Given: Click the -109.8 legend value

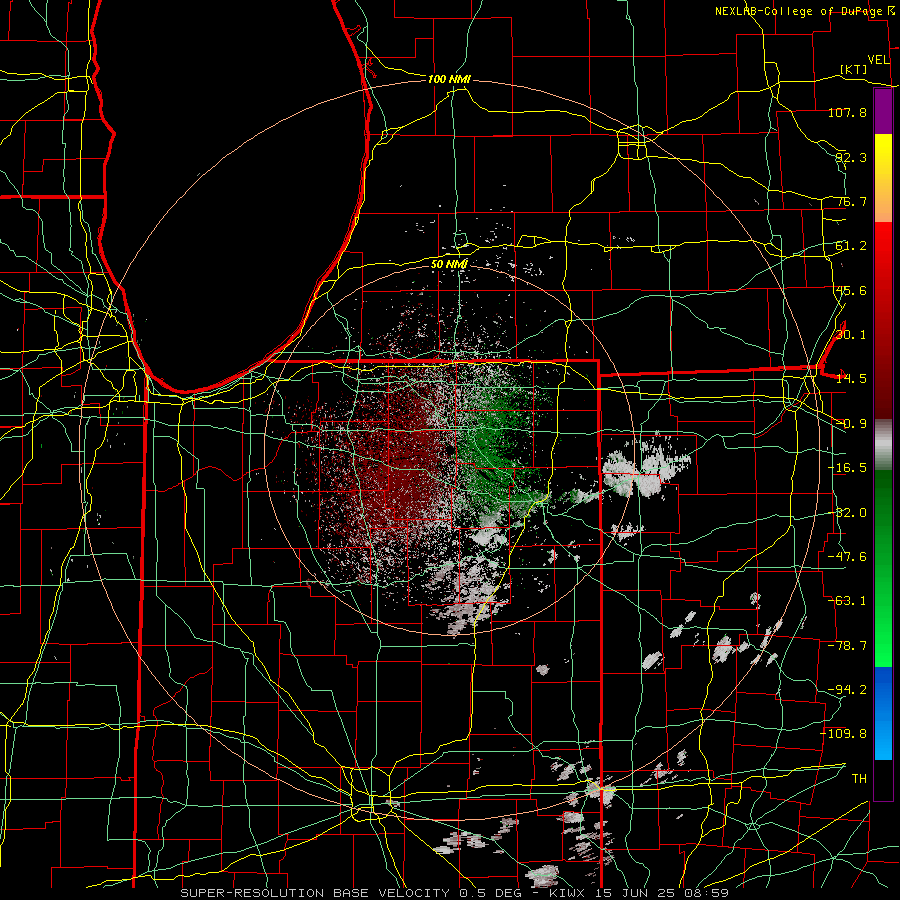Looking at the screenshot, I should coord(844,734).
